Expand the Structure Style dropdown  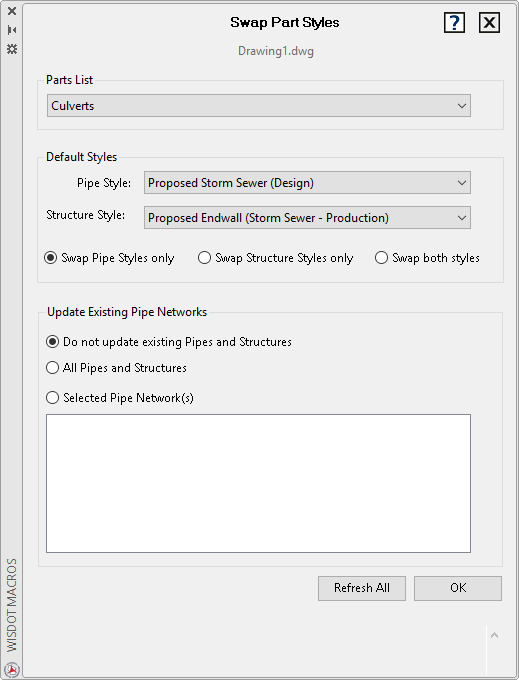coord(307,218)
